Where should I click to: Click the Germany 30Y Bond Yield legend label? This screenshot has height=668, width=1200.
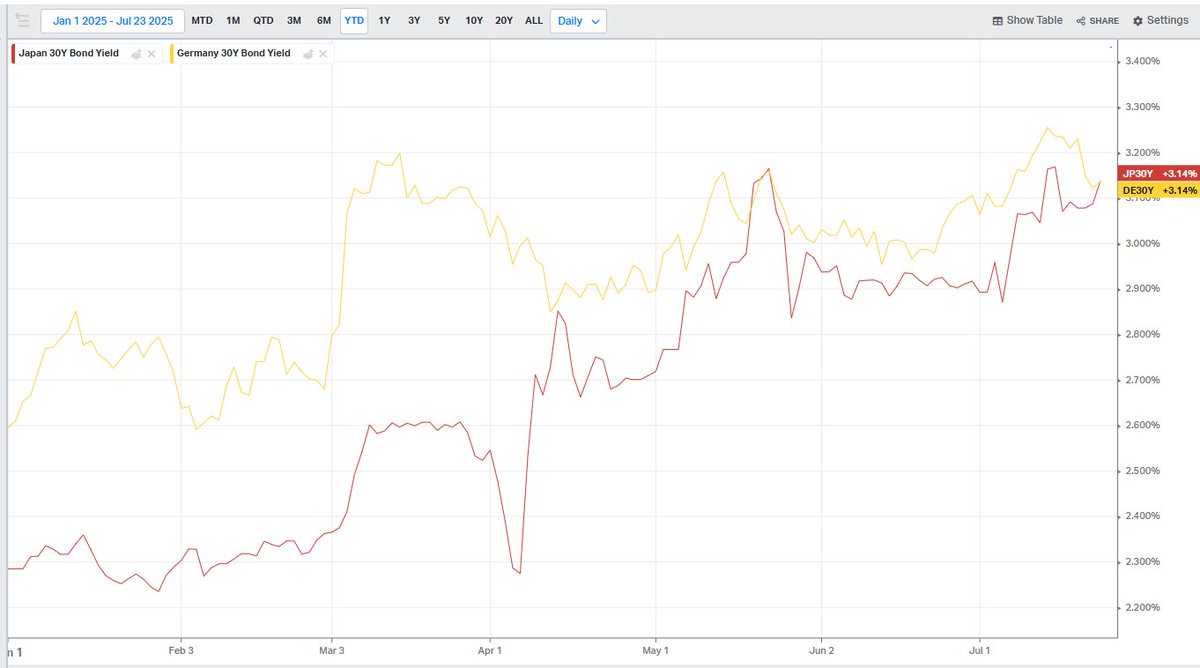pos(236,53)
